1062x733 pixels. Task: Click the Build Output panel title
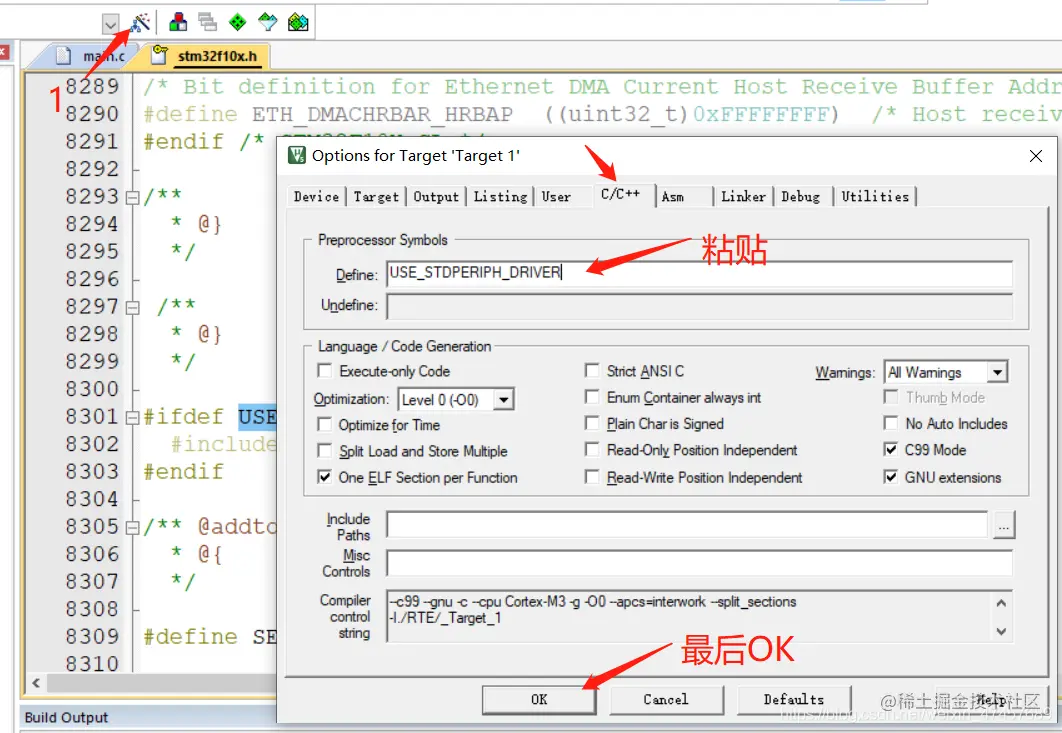tap(66, 717)
